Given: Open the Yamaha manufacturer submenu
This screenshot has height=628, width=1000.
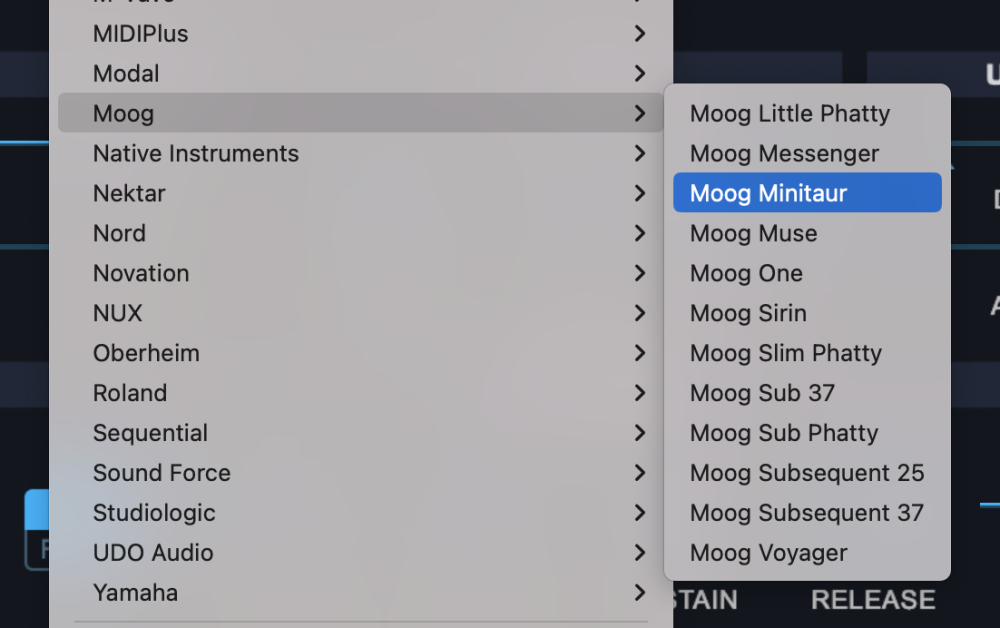Looking at the screenshot, I should [x=135, y=593].
